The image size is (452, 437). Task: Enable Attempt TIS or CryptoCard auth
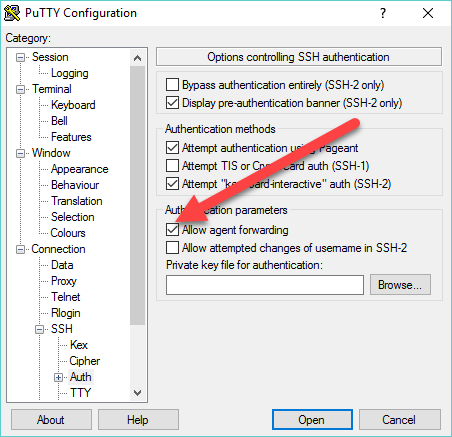pos(172,165)
